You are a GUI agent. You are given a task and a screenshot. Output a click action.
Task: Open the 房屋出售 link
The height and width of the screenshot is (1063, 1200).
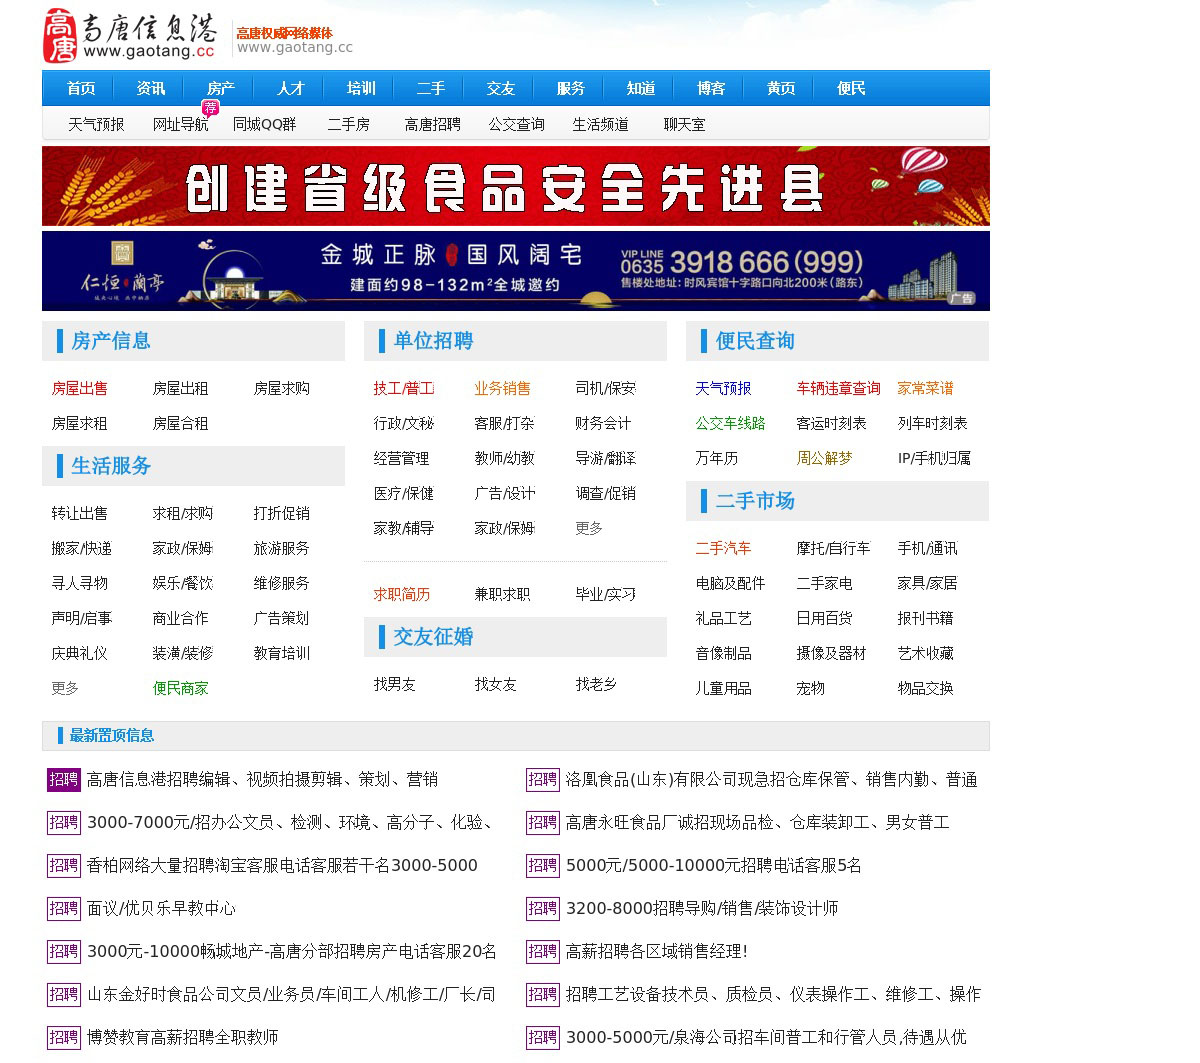click(x=80, y=389)
